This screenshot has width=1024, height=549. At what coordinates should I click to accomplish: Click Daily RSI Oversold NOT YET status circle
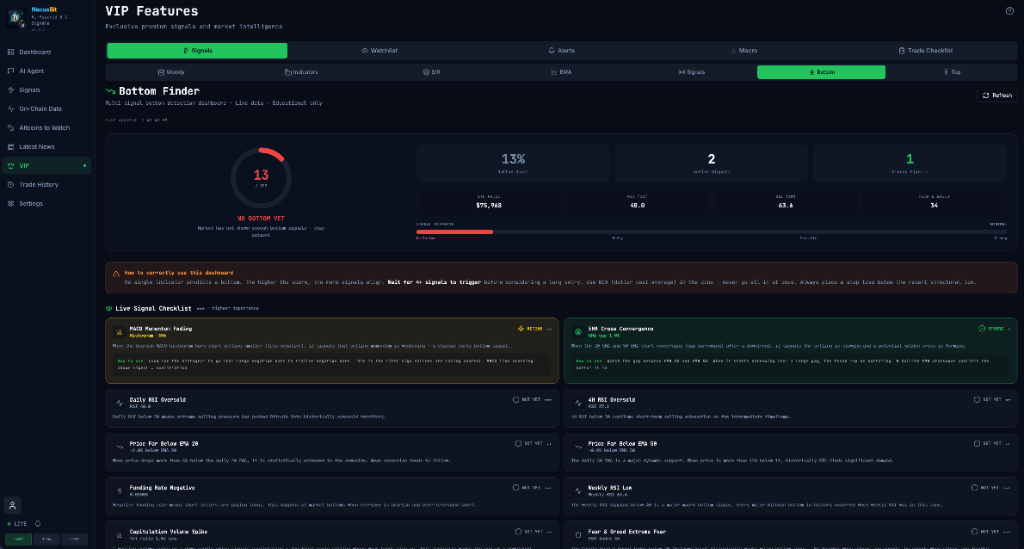(x=516, y=400)
